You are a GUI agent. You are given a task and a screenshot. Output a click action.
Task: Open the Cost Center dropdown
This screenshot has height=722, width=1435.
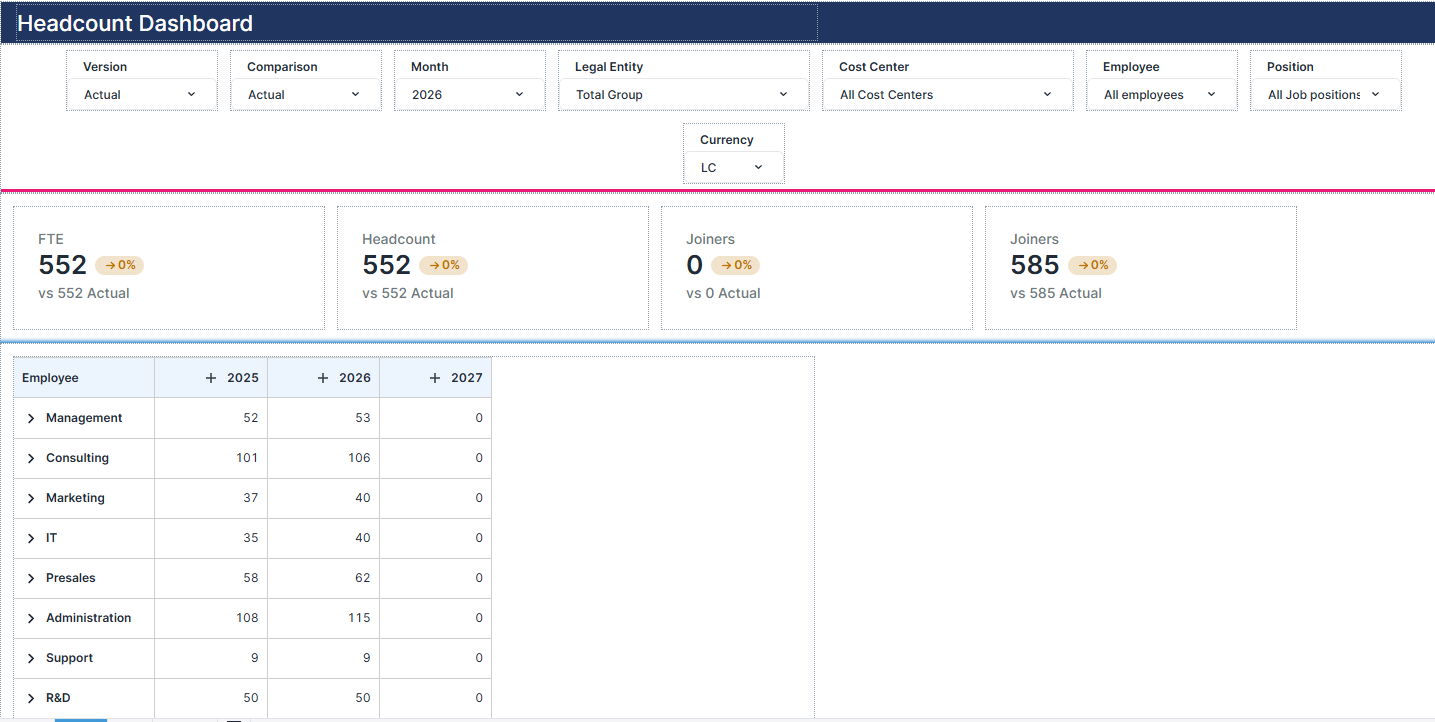click(946, 95)
